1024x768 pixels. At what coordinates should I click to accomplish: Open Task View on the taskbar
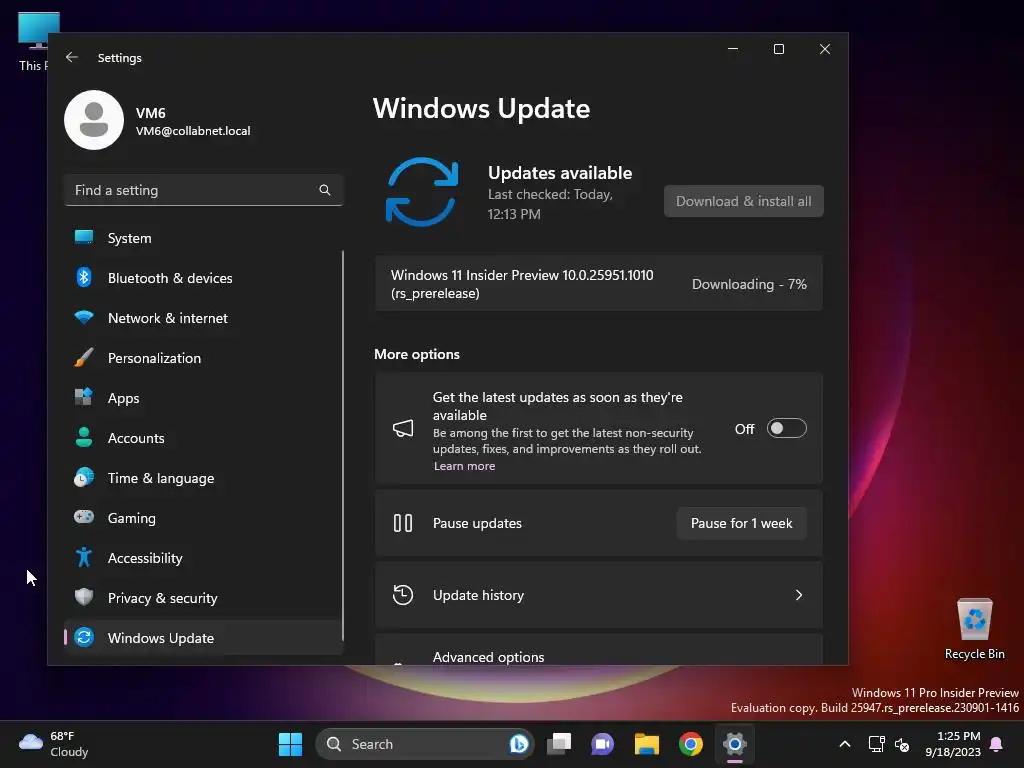(559, 744)
